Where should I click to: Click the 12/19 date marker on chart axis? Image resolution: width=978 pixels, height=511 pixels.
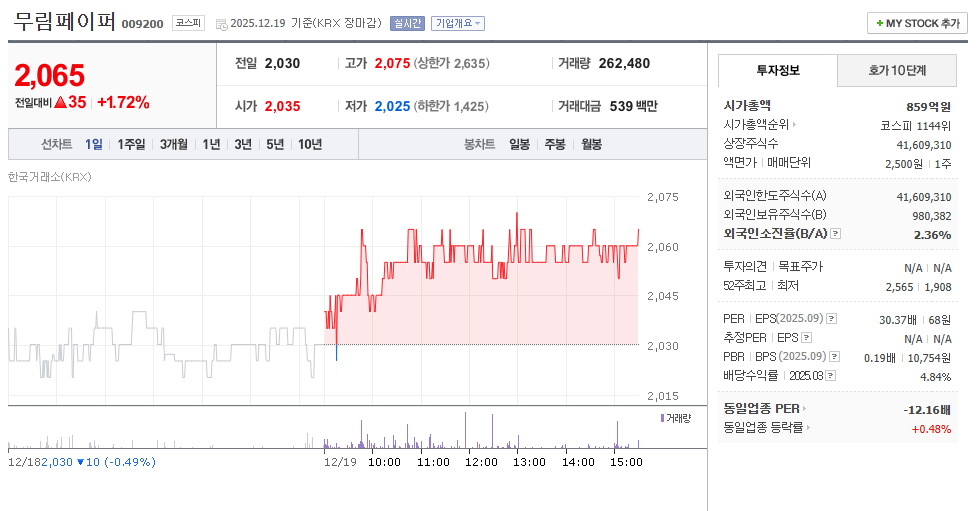(x=340, y=462)
